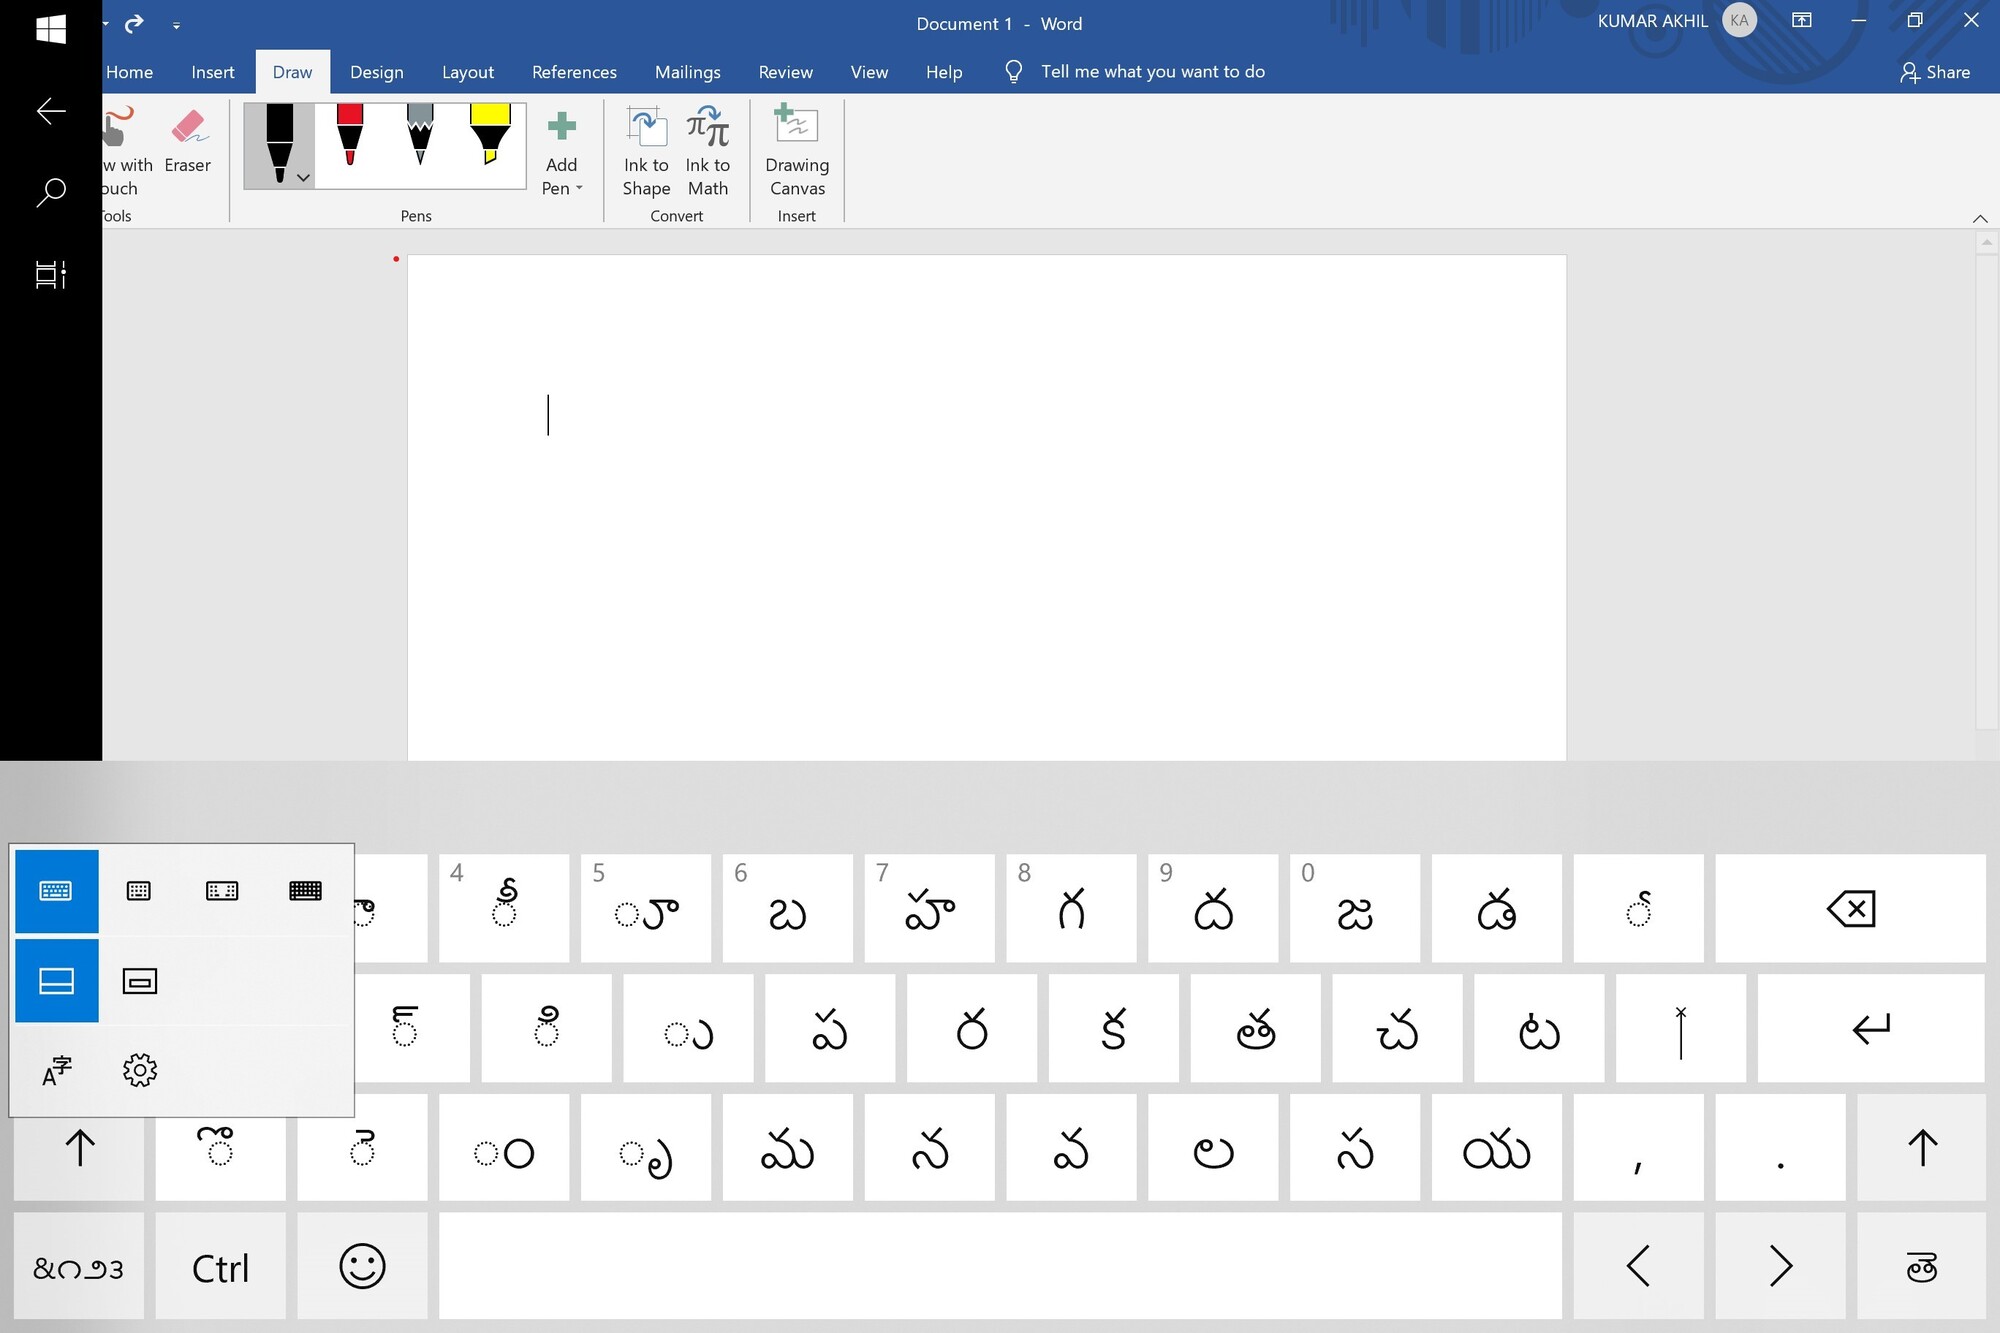Click the tablet mode Back arrow

pyautogui.click(x=51, y=111)
